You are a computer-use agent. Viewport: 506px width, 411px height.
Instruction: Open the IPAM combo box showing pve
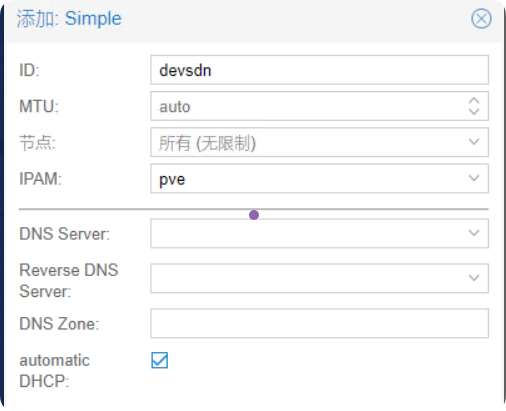319,178
